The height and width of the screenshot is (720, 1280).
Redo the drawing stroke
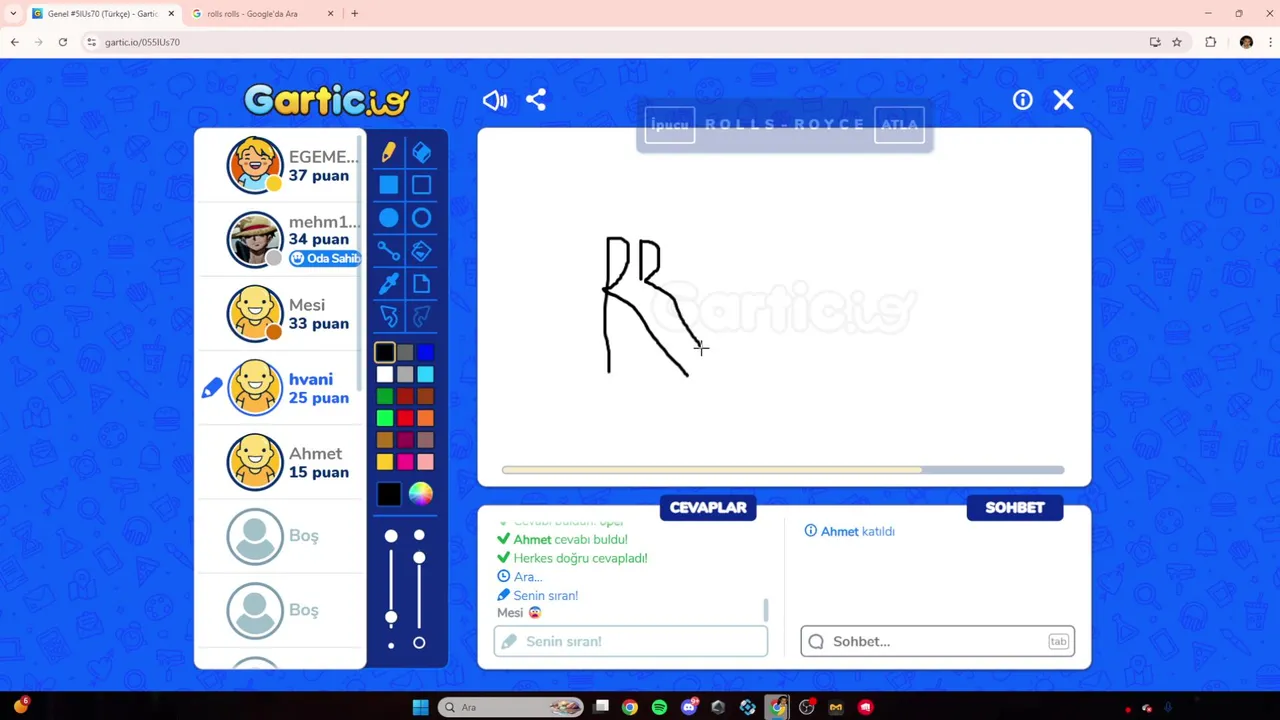421,317
